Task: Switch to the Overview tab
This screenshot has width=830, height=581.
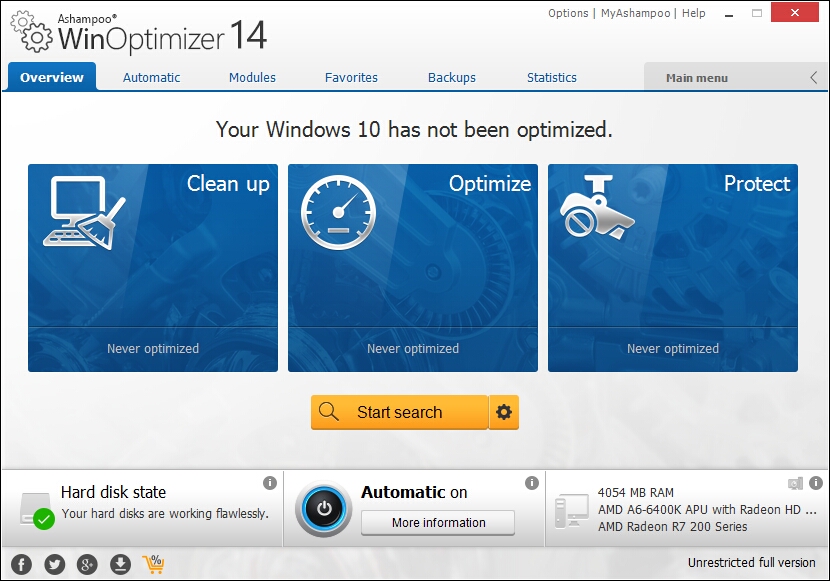Action: [x=52, y=77]
